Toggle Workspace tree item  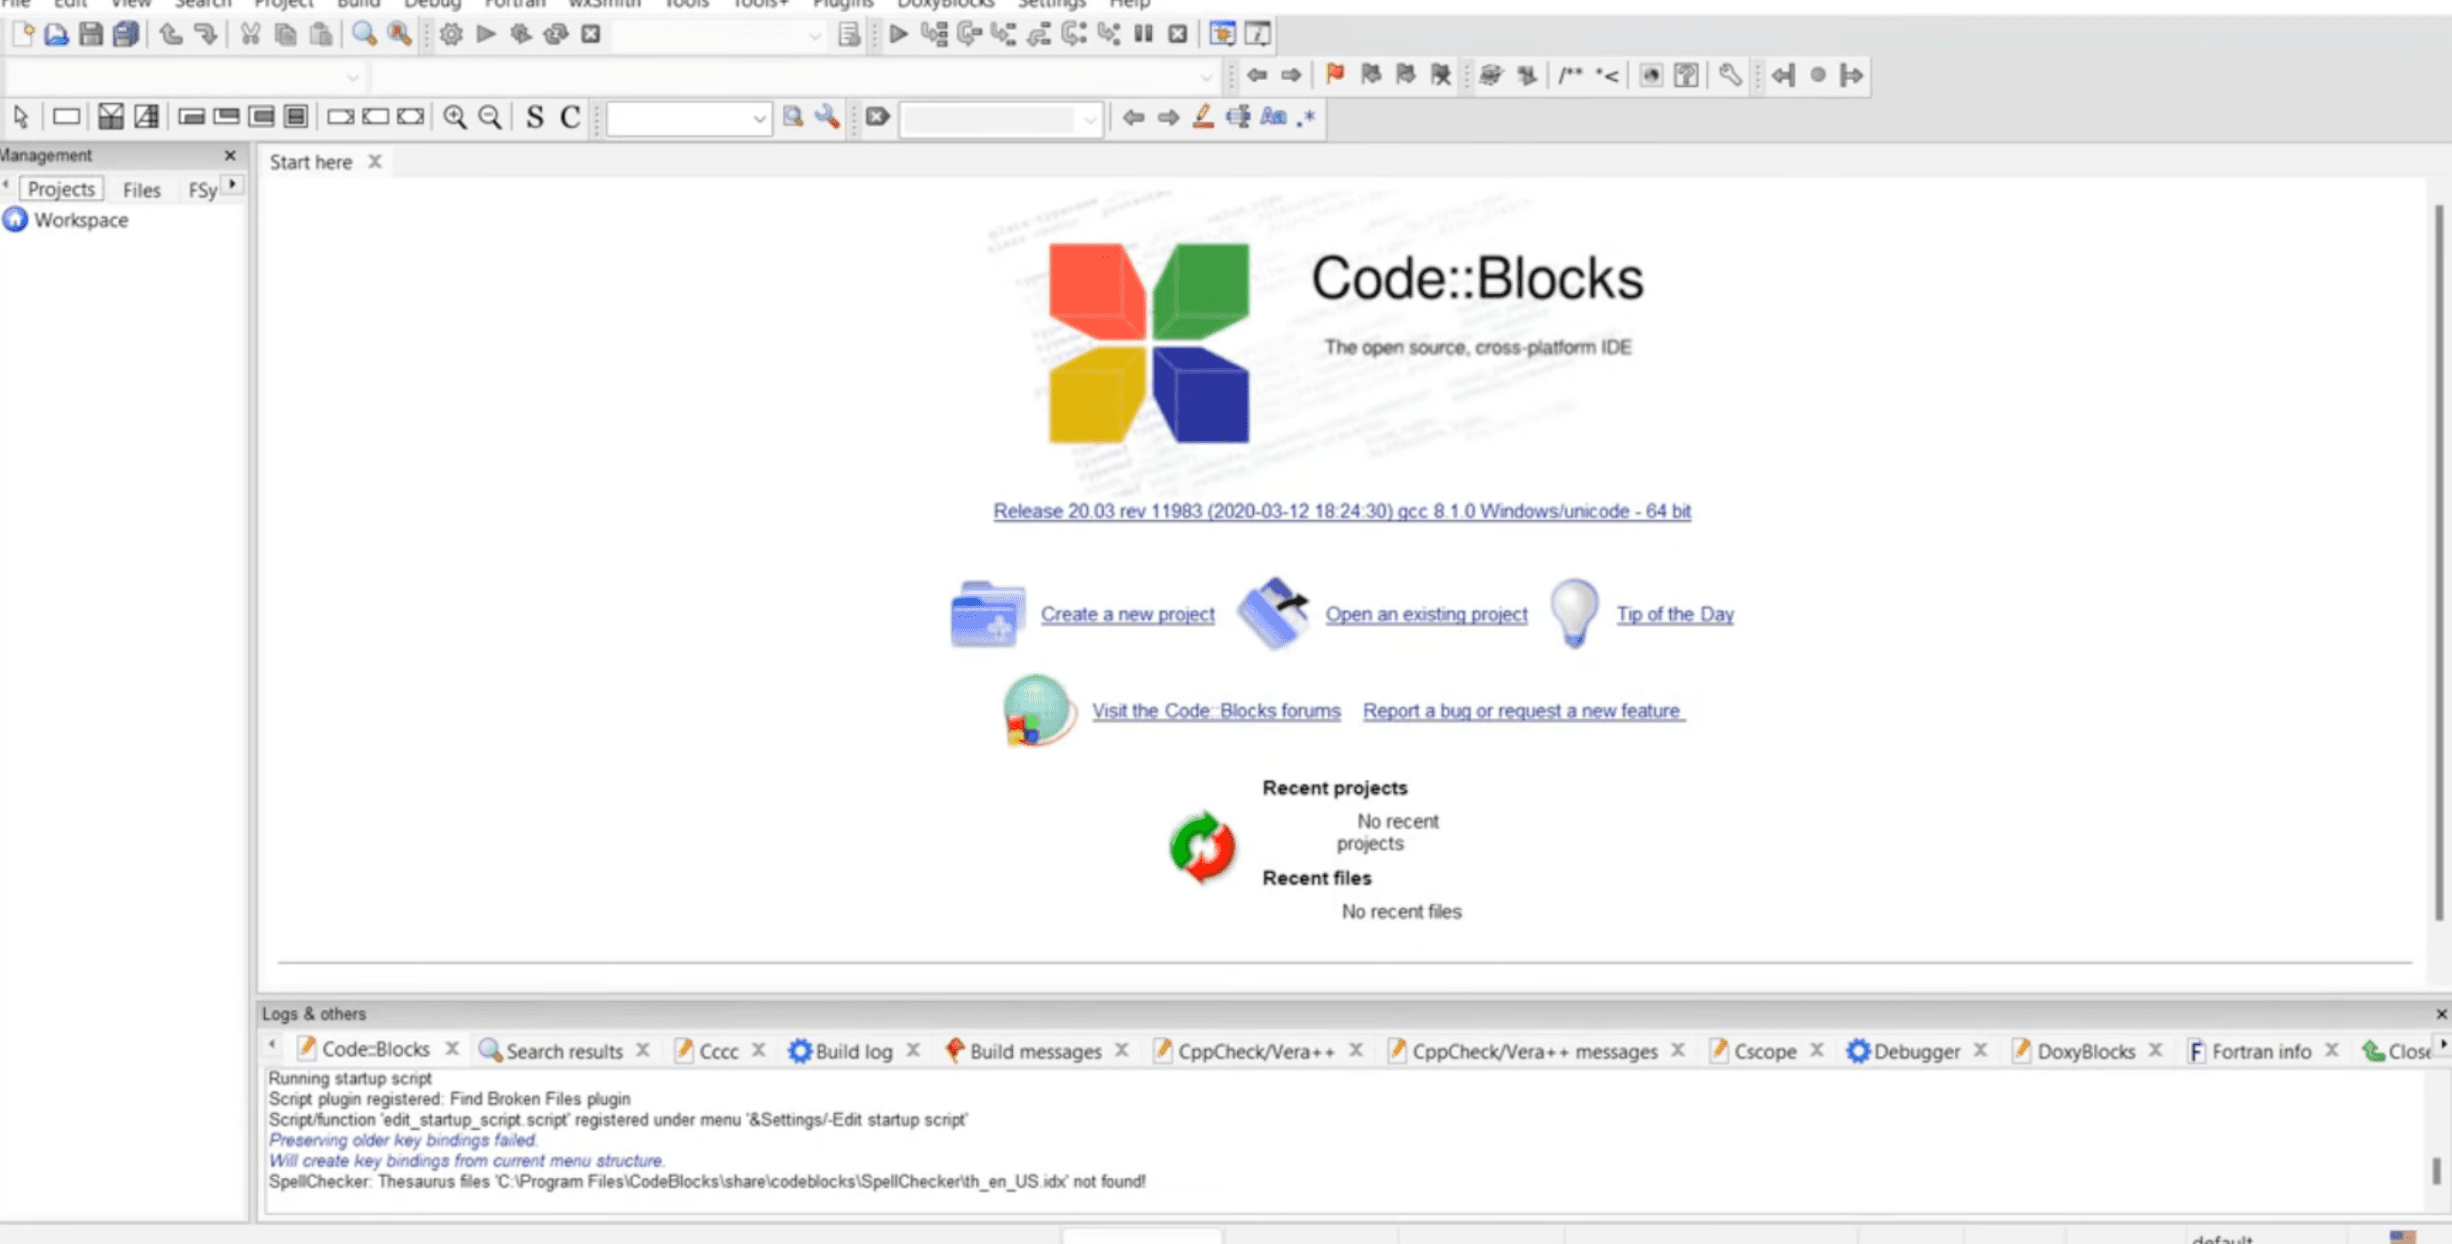click(81, 219)
